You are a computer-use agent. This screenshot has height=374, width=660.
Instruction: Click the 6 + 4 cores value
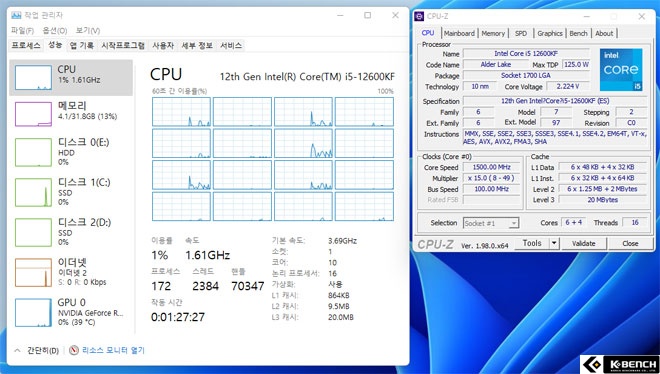(x=574, y=222)
